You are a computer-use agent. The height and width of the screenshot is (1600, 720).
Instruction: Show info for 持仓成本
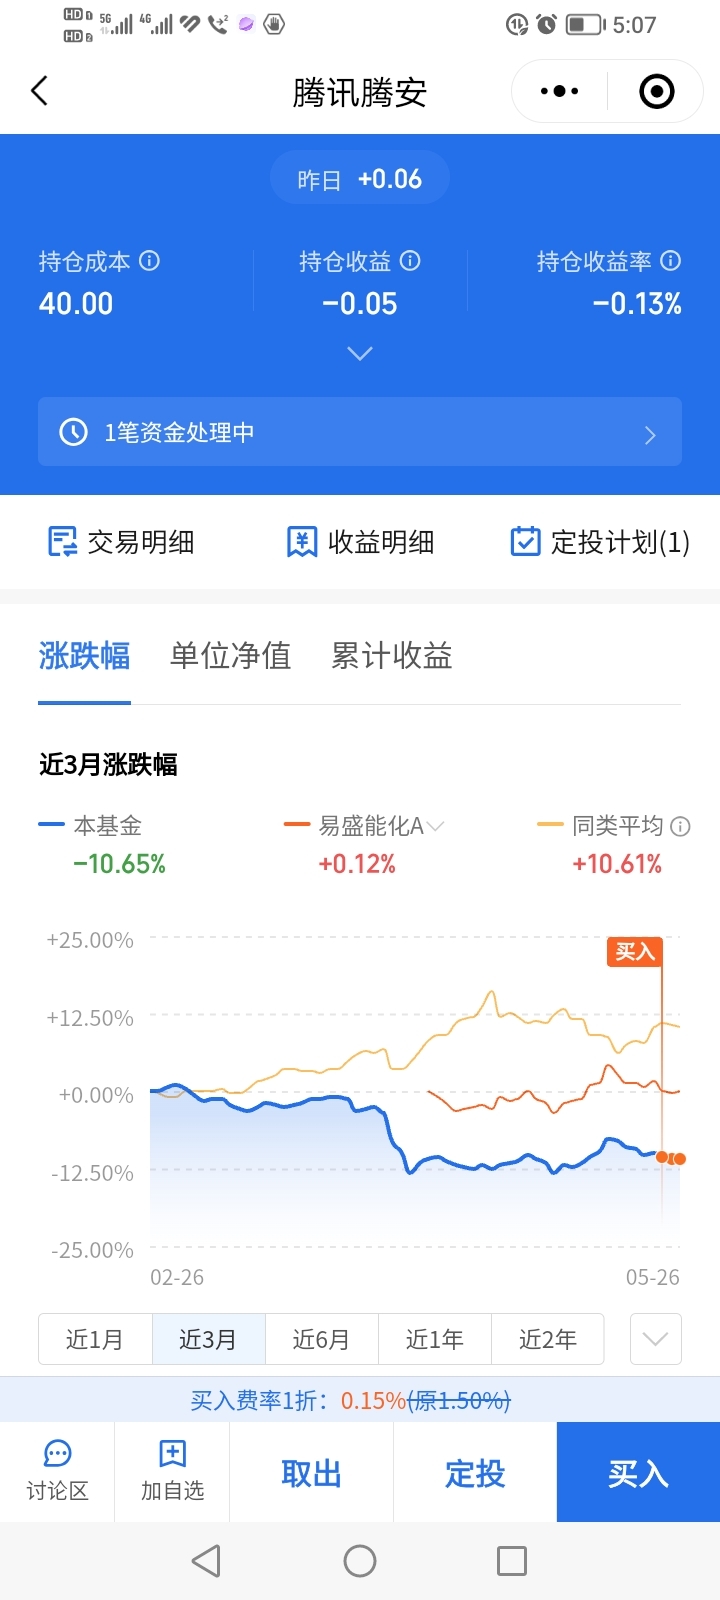(149, 261)
